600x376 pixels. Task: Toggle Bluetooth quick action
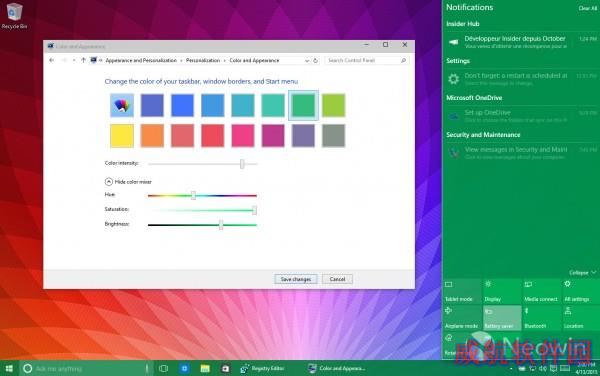541,318
